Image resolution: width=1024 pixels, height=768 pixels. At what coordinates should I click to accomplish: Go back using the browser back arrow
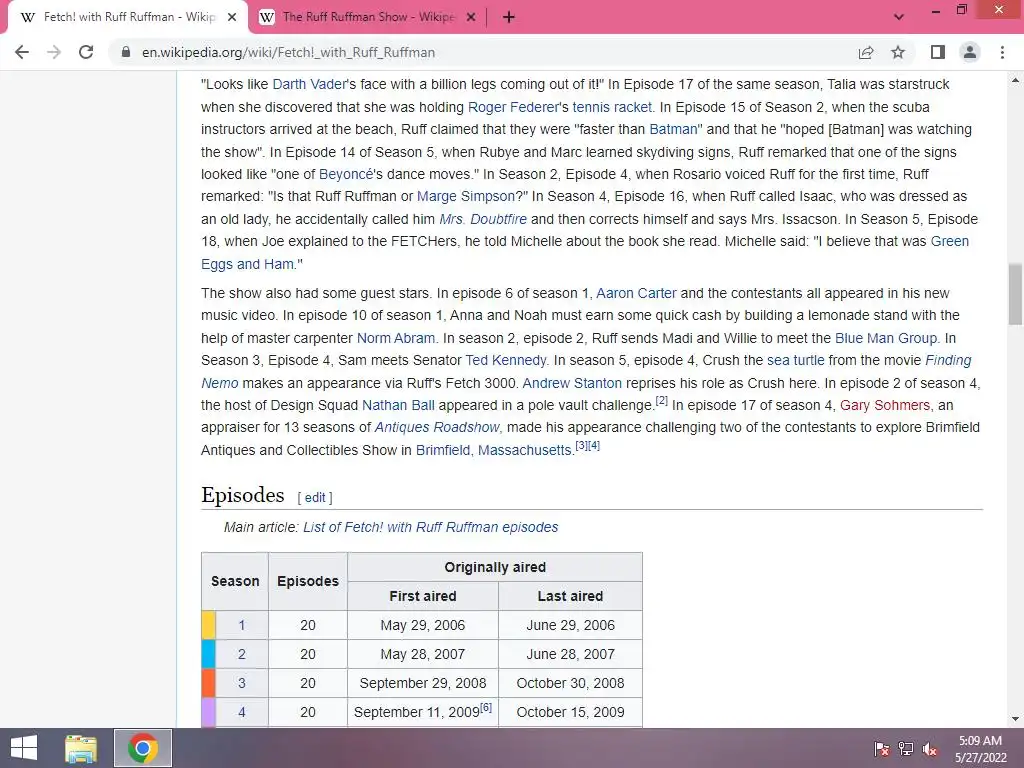coord(22,52)
